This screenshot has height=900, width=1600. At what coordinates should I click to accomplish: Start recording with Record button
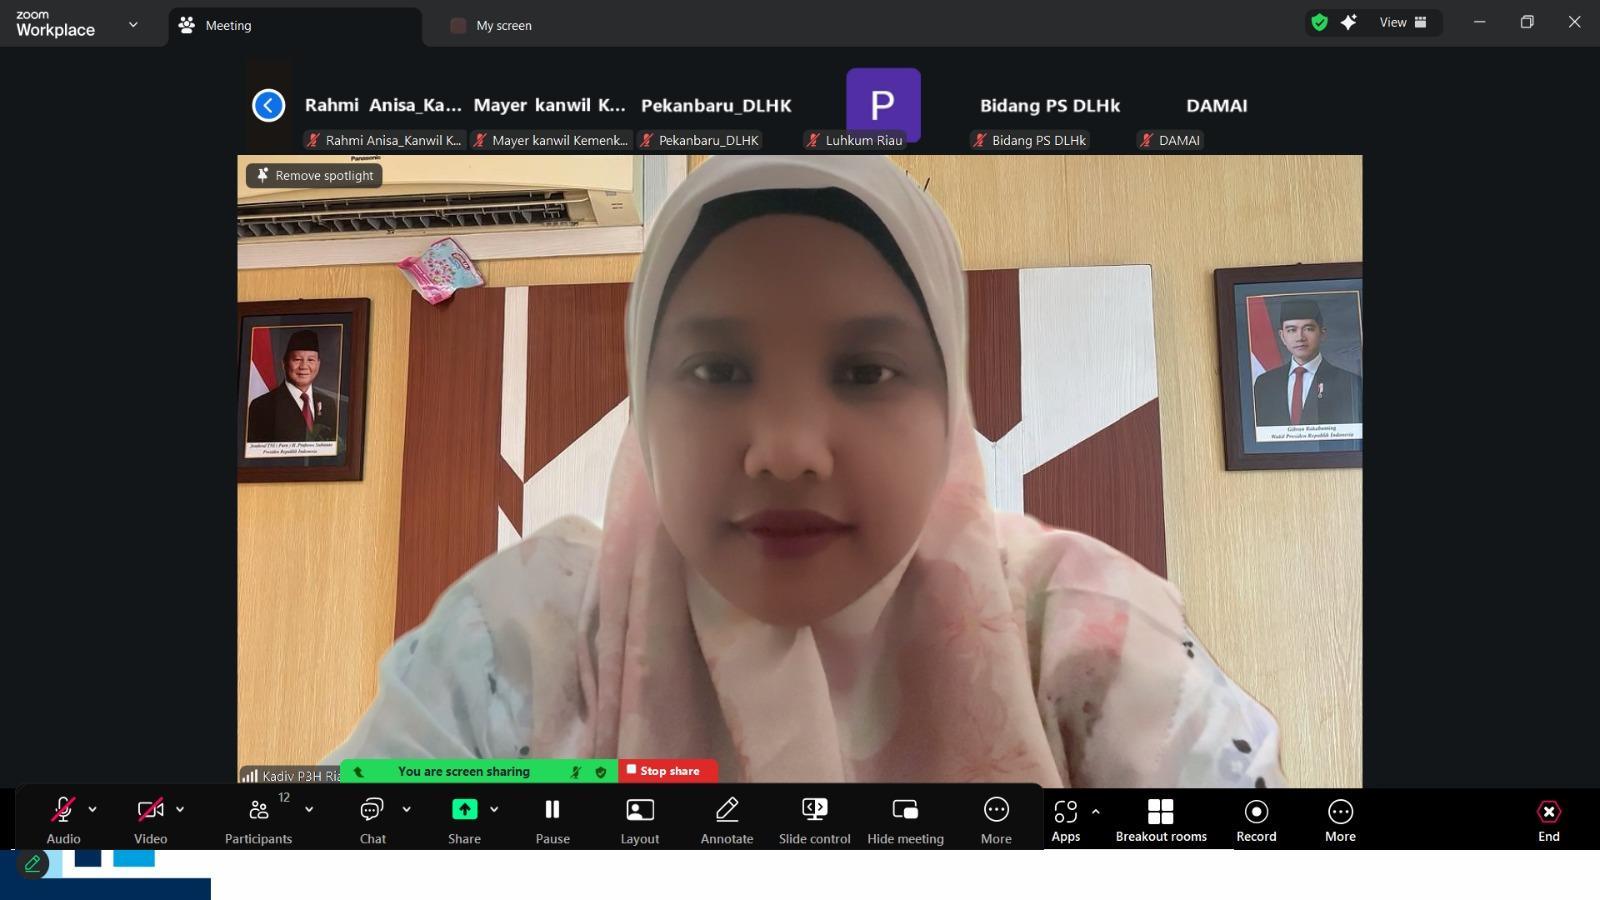(1256, 819)
